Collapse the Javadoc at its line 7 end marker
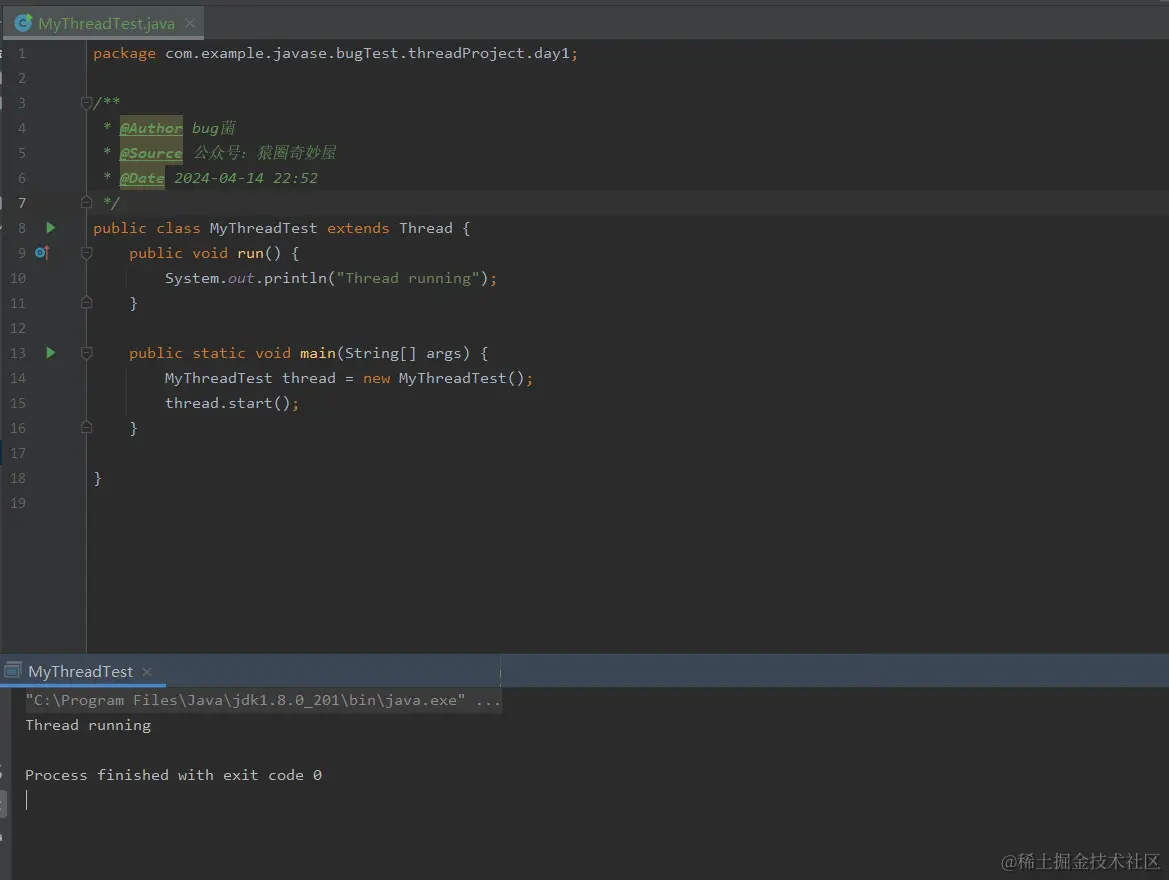 (86, 202)
